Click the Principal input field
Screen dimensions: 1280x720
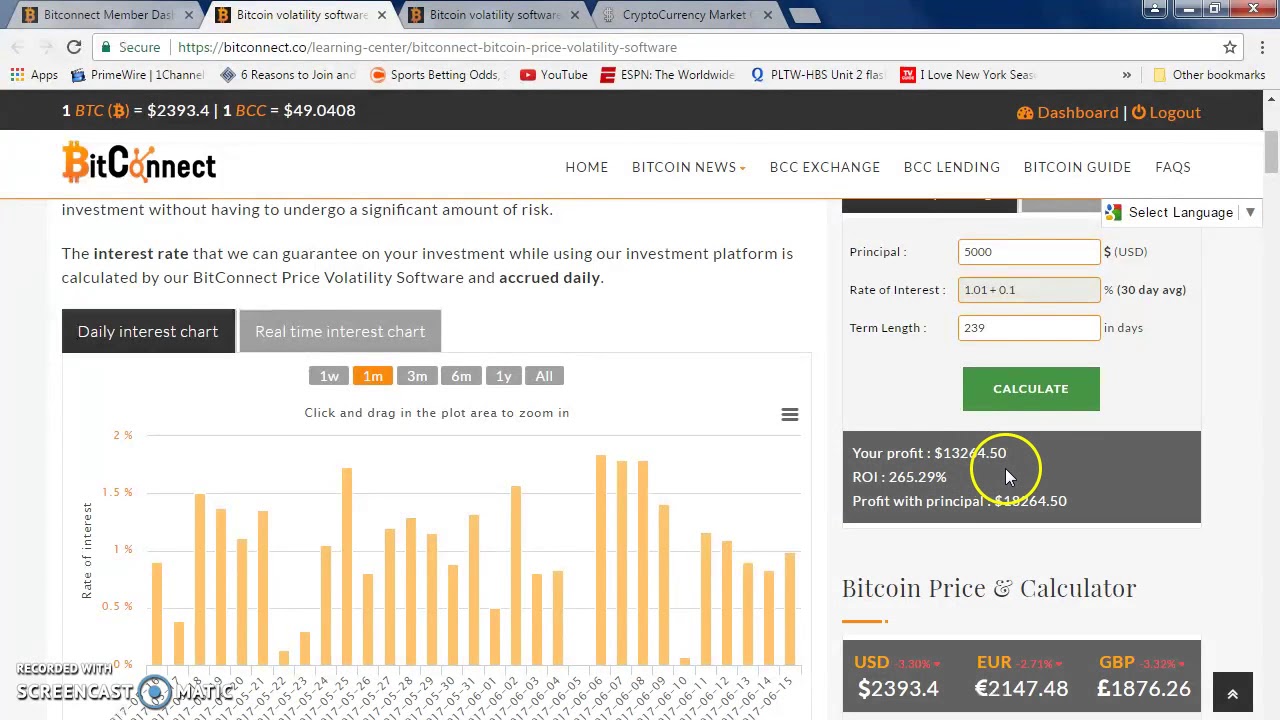pos(1029,252)
